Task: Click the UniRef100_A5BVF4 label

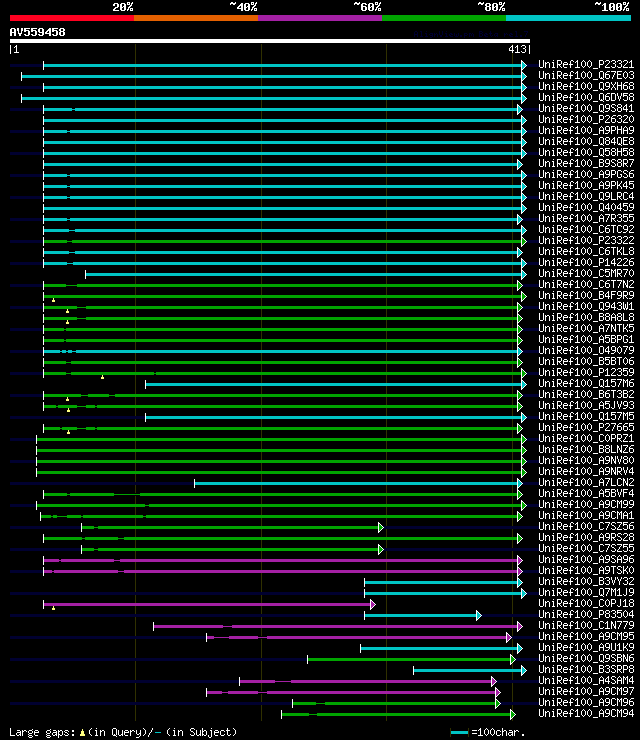Action: 586,493
